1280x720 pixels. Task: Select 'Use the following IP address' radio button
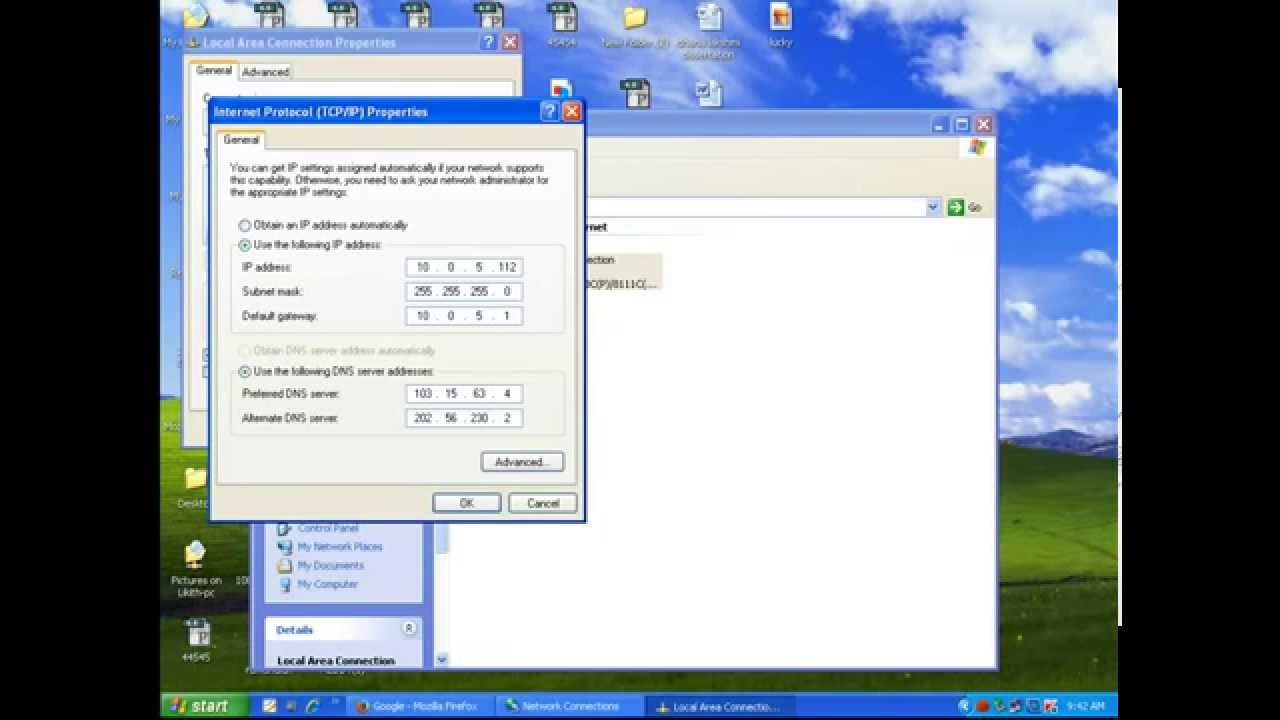(245, 245)
